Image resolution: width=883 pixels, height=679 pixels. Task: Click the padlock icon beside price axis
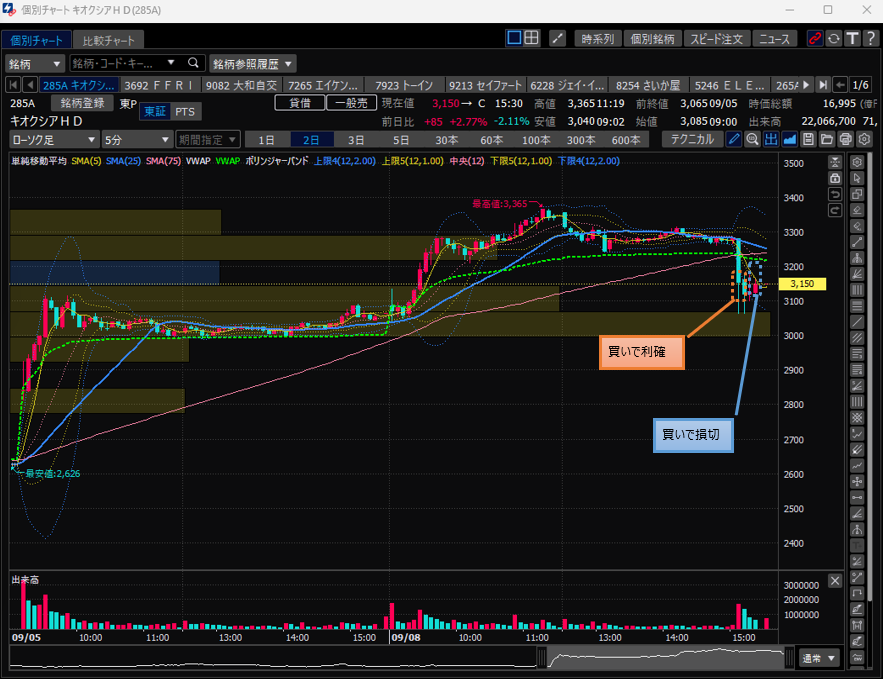[x=834, y=177]
